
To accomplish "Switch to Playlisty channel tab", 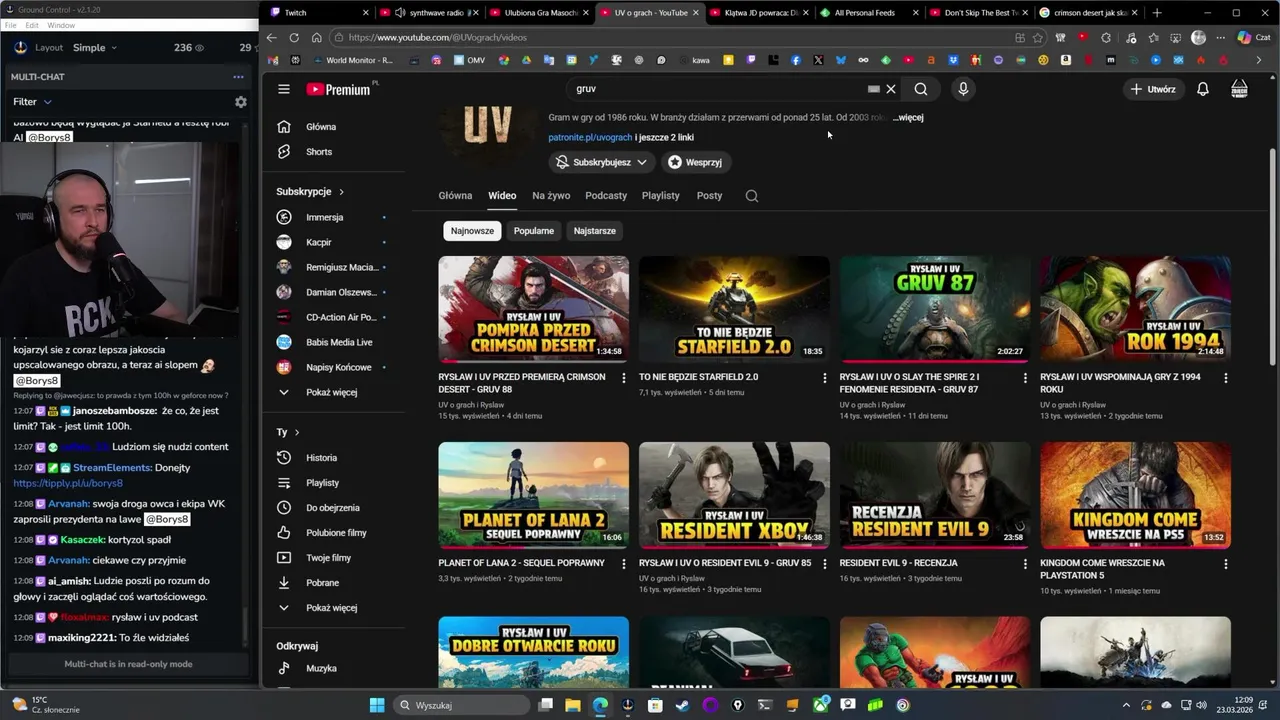I will pos(660,196).
